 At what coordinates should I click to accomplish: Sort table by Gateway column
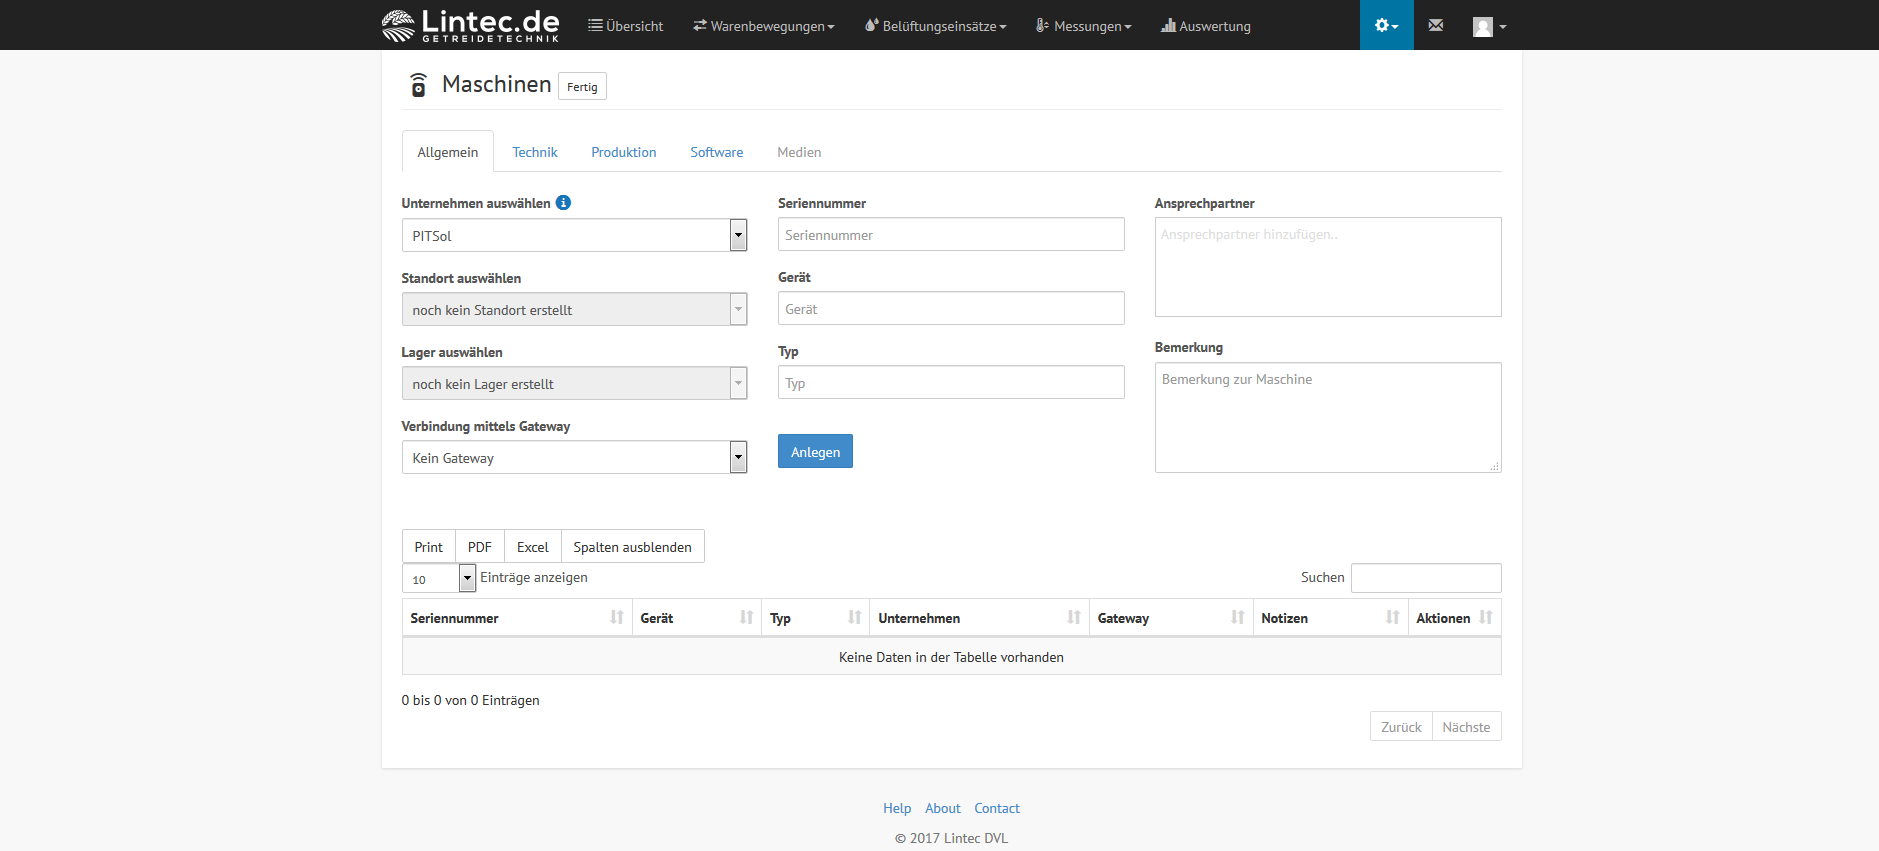tap(1170, 618)
